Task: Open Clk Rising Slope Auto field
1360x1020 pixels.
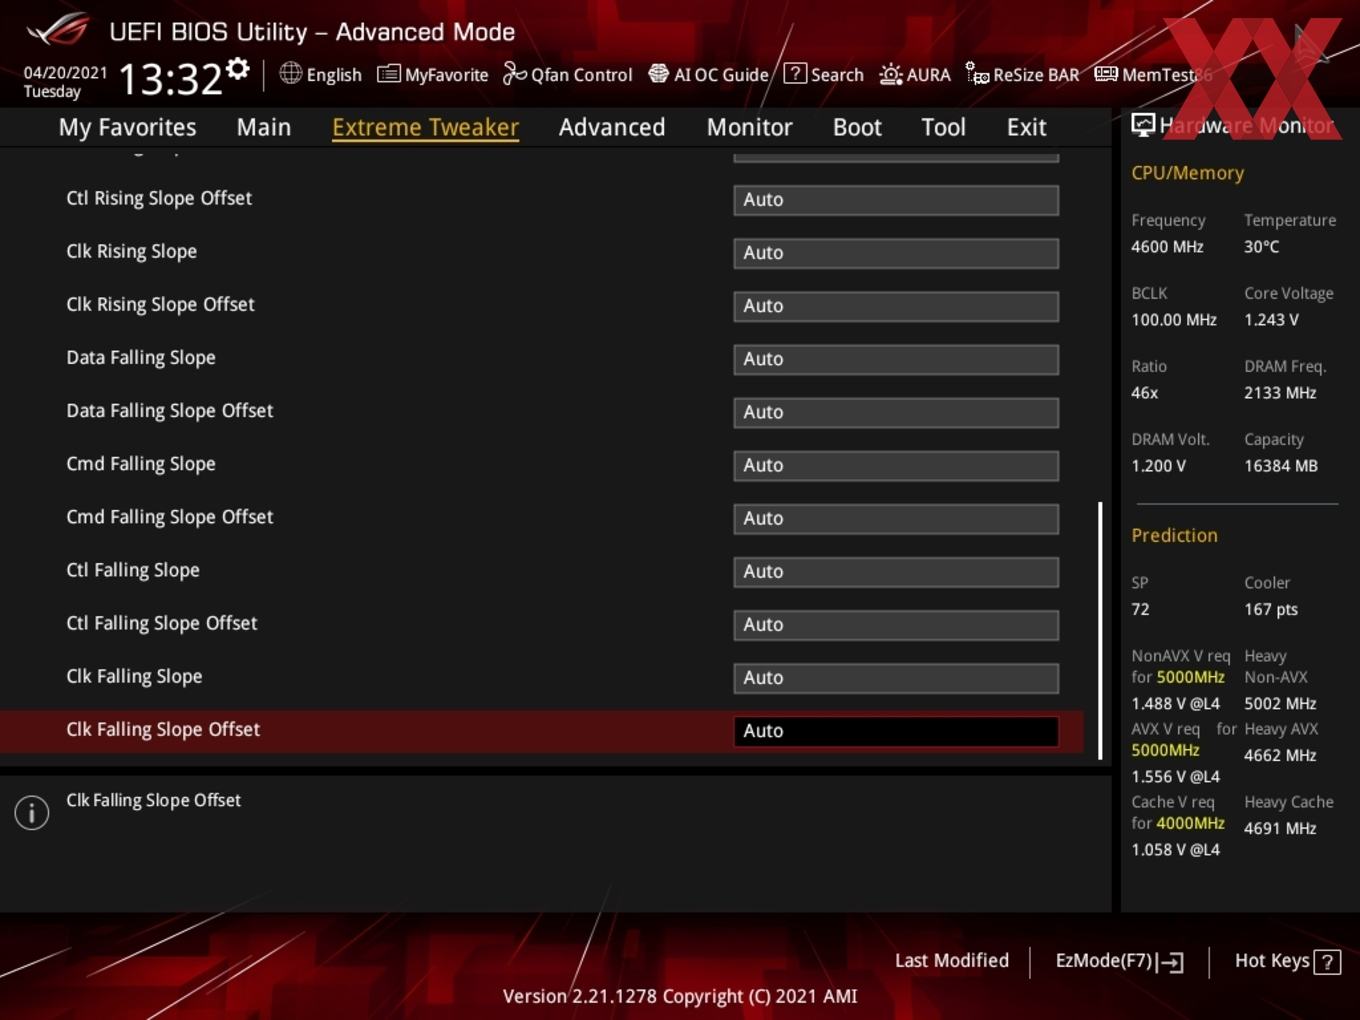Action: (896, 253)
